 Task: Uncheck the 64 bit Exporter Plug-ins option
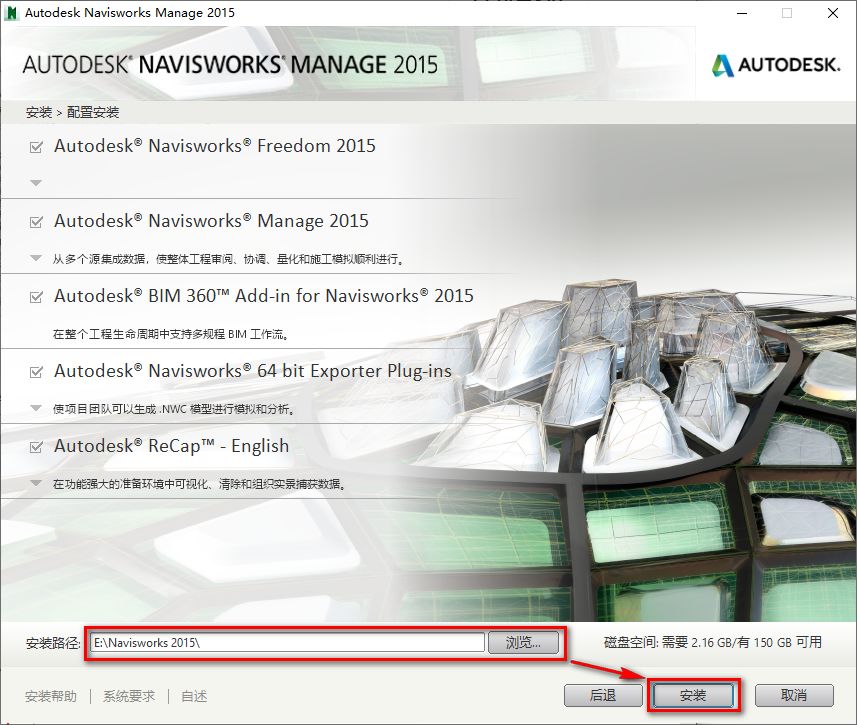(33, 371)
